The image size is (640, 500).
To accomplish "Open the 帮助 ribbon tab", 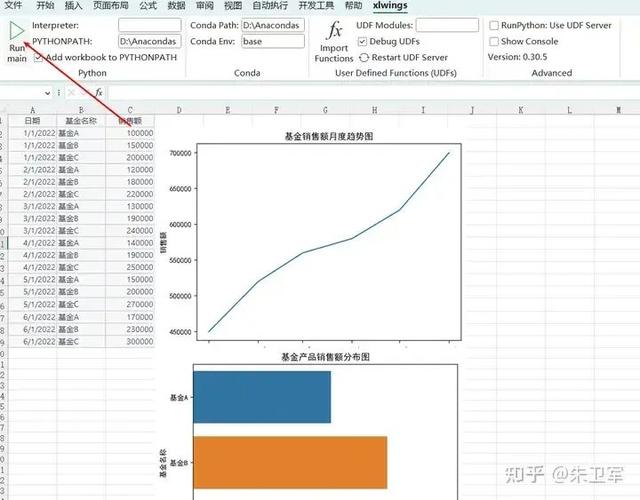I will [353, 5].
